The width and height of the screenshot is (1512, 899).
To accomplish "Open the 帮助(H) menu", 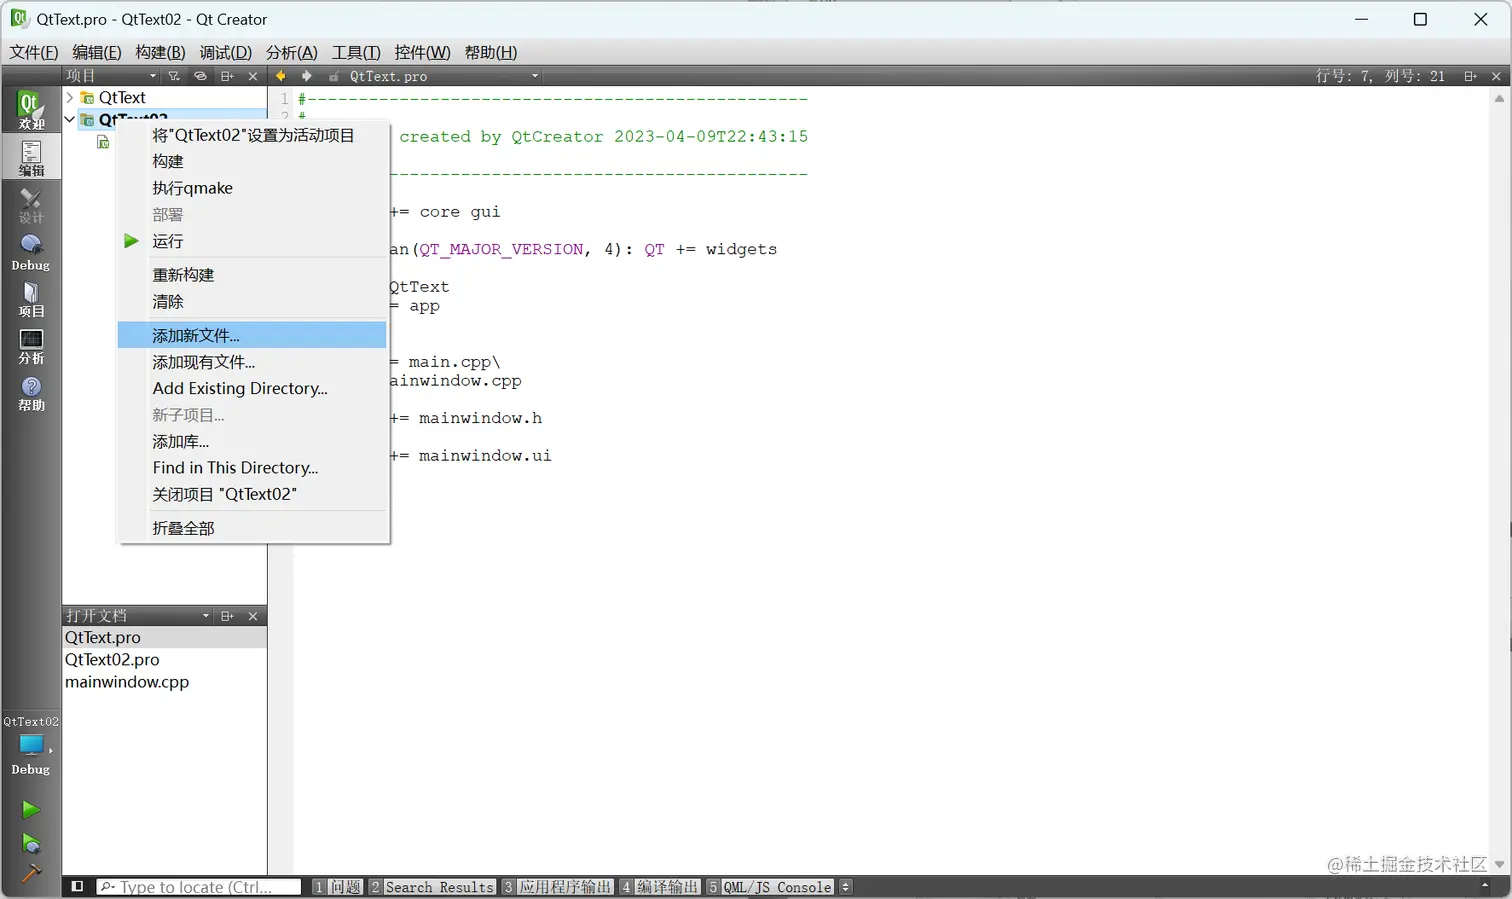I will click(491, 52).
